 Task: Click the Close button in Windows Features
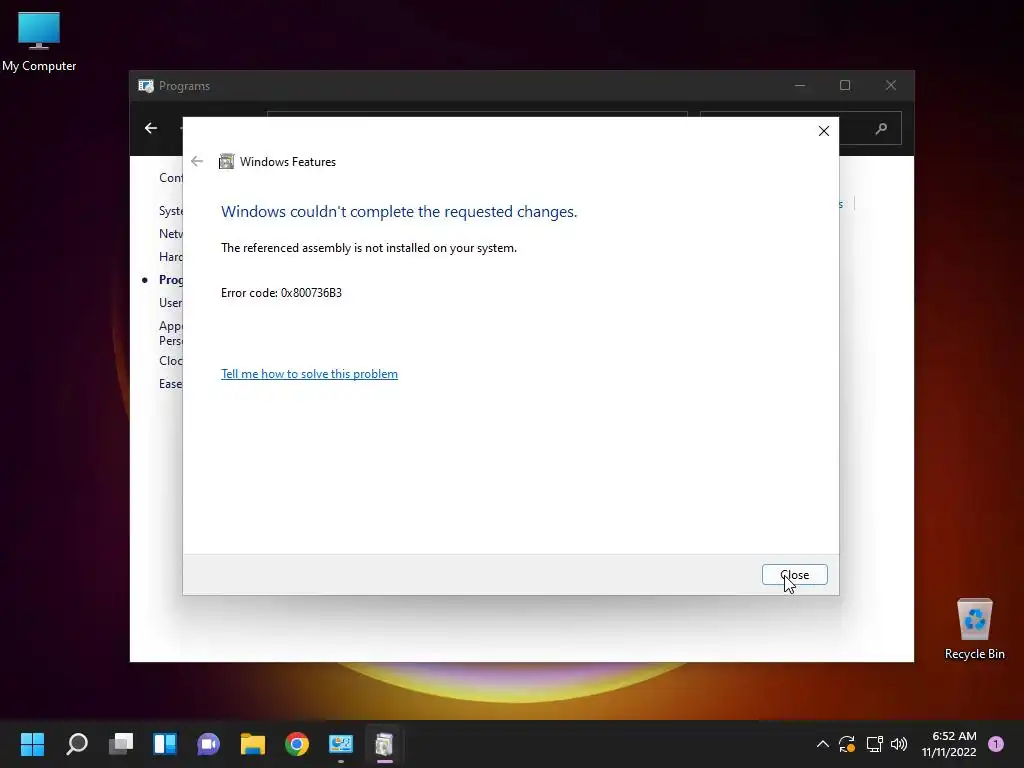point(794,575)
